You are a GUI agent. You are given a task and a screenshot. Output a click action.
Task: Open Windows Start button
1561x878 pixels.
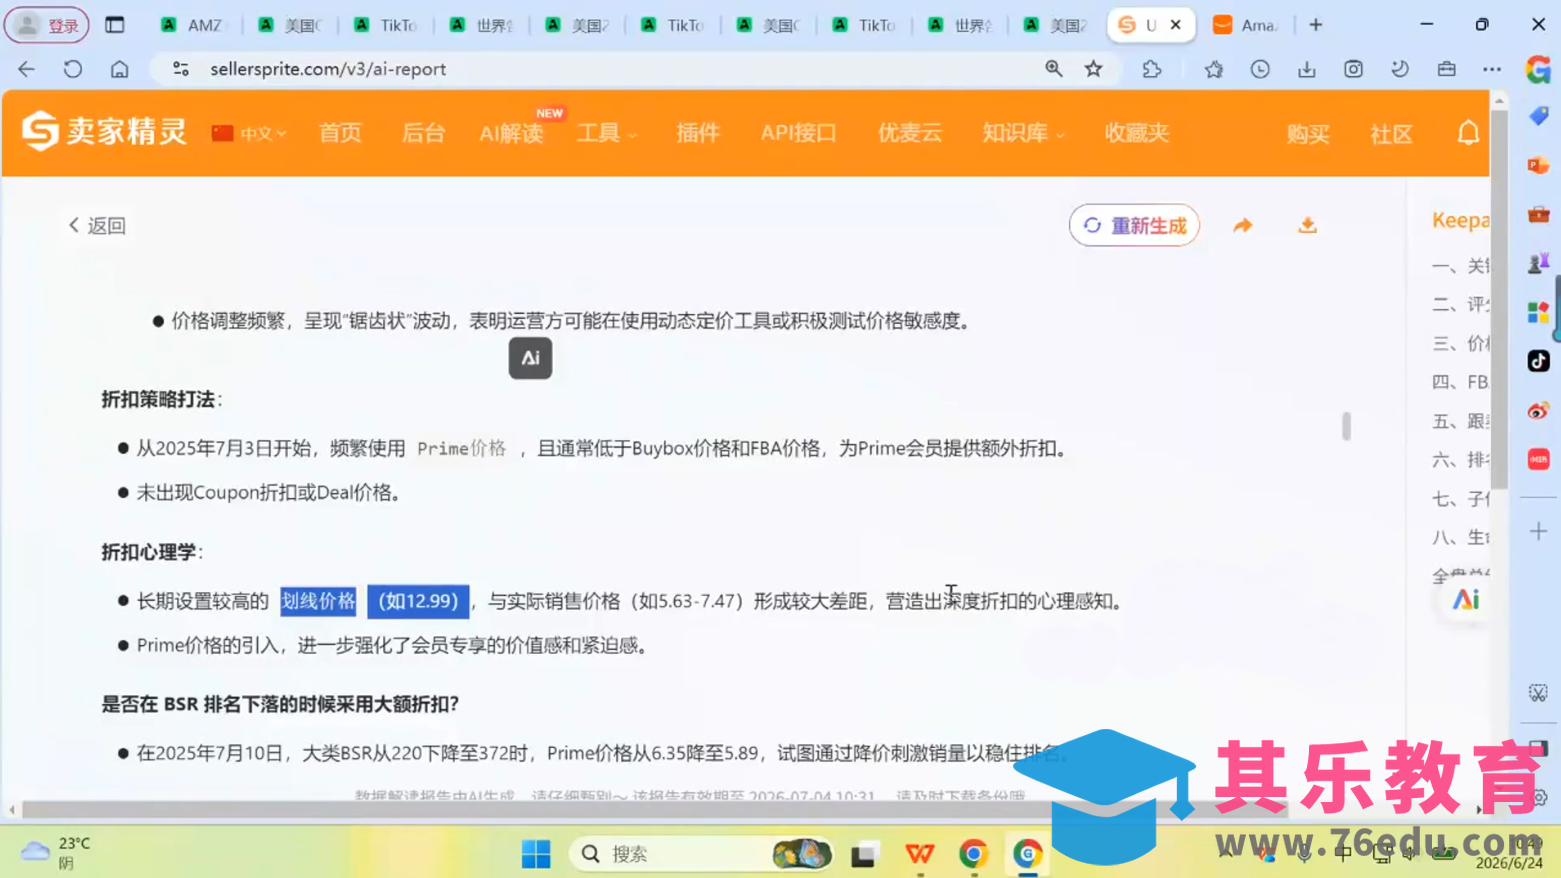536,854
